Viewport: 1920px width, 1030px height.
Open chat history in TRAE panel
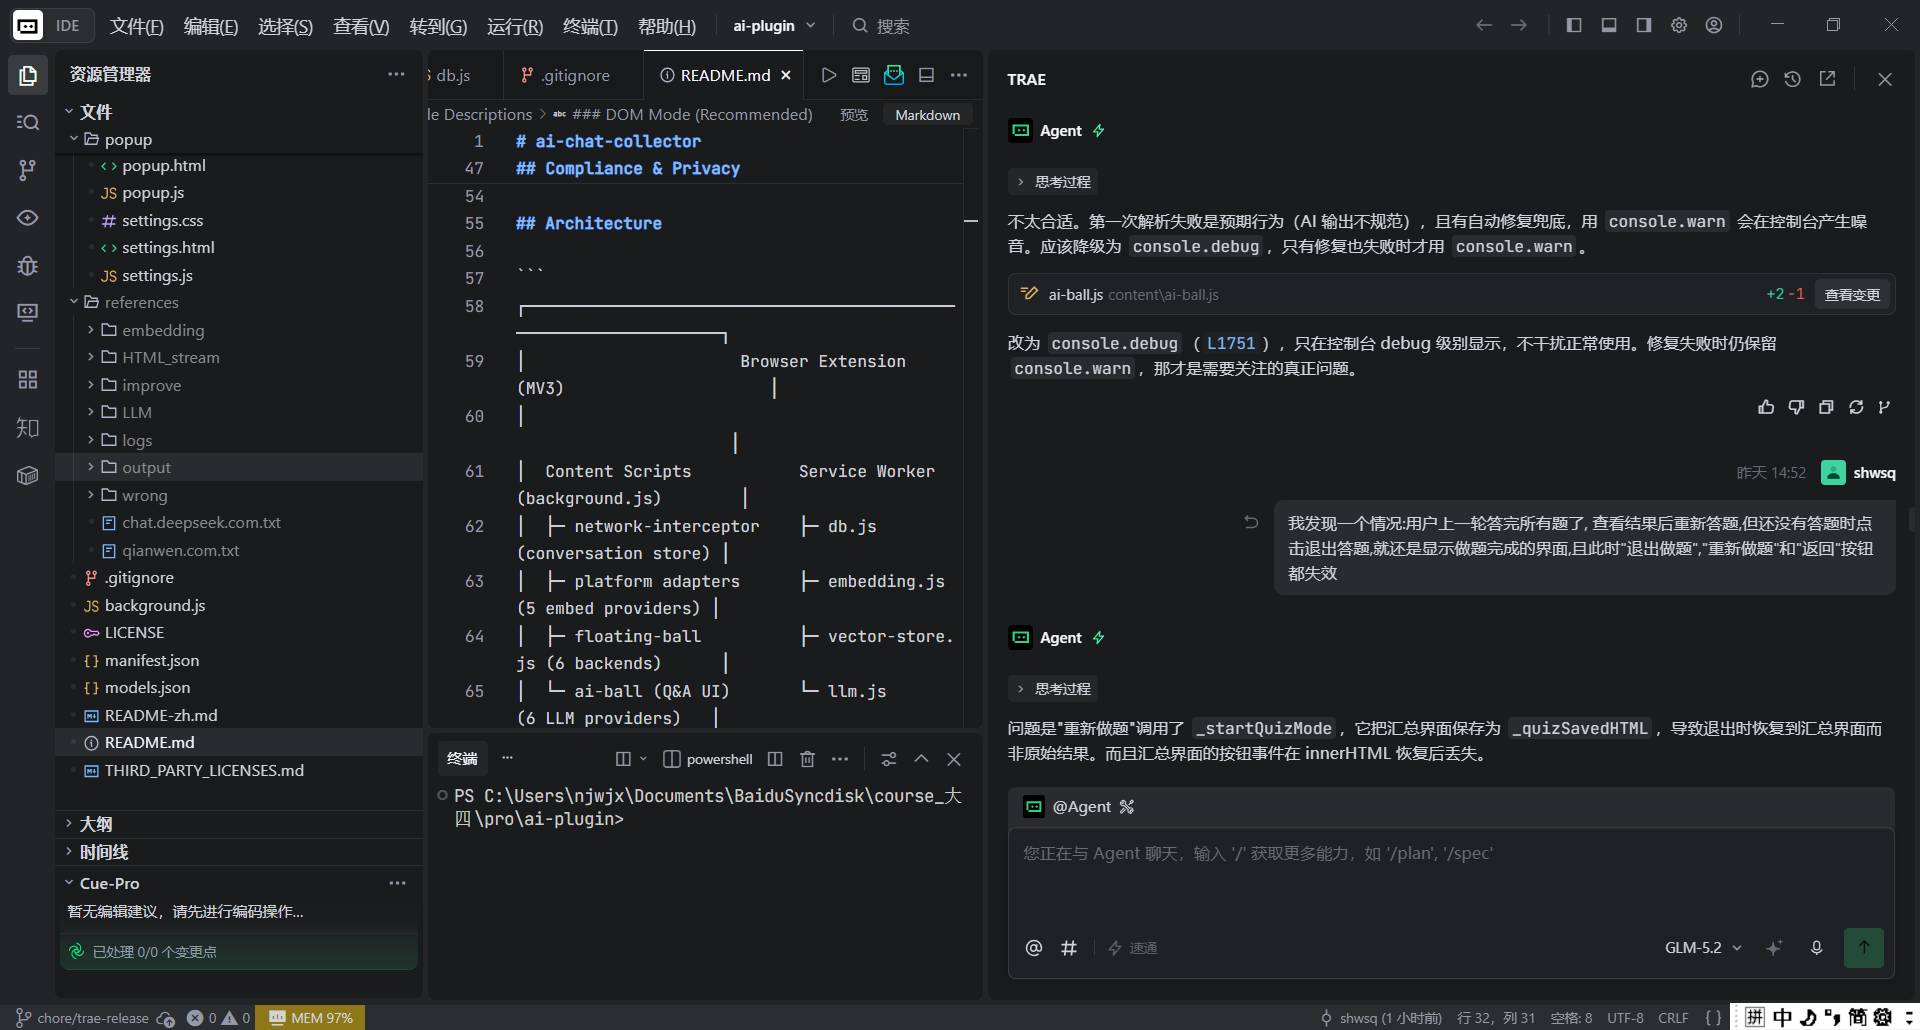tap(1793, 79)
